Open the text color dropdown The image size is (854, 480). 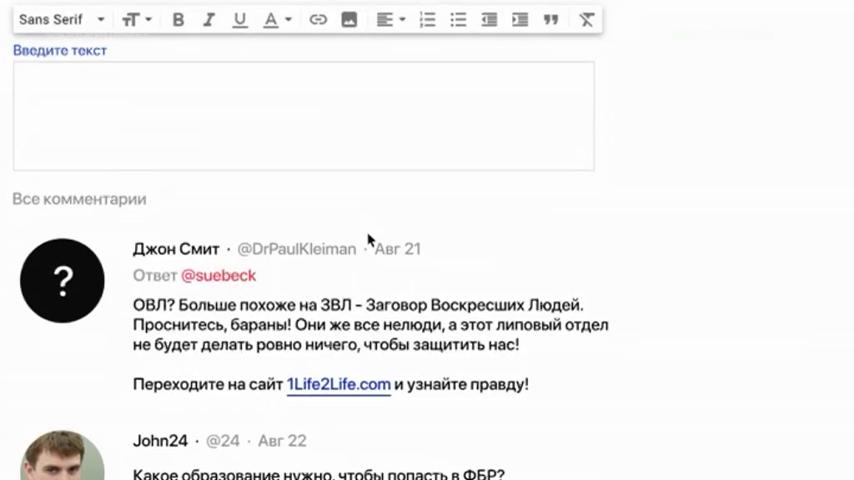278,20
